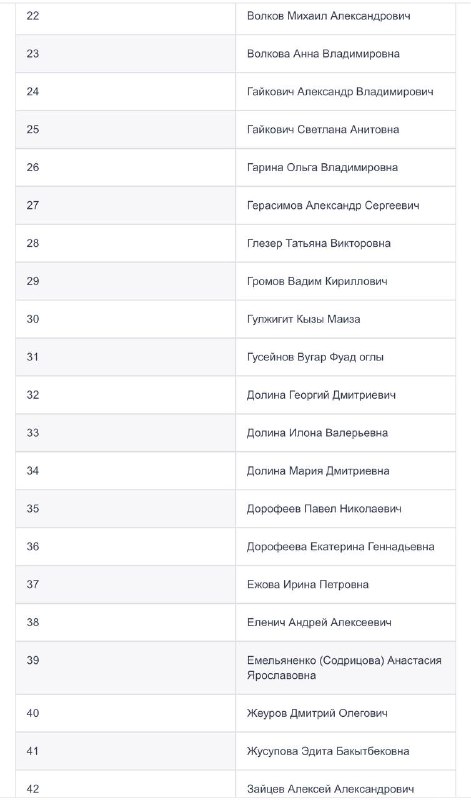Select row number 40 cell

[x=125, y=713]
